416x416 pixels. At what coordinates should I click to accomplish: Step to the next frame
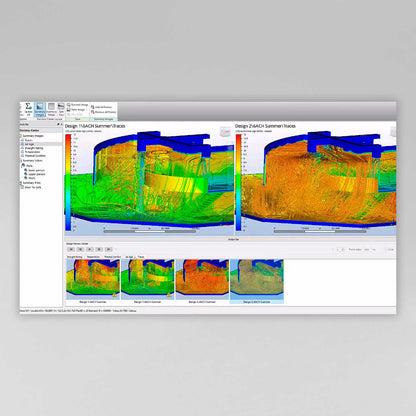click(99, 249)
